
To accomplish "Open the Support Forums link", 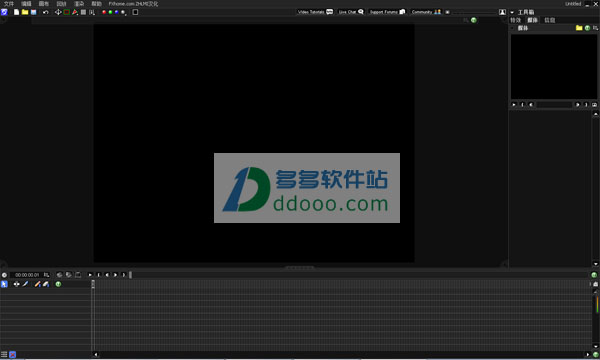I will tap(387, 12).
